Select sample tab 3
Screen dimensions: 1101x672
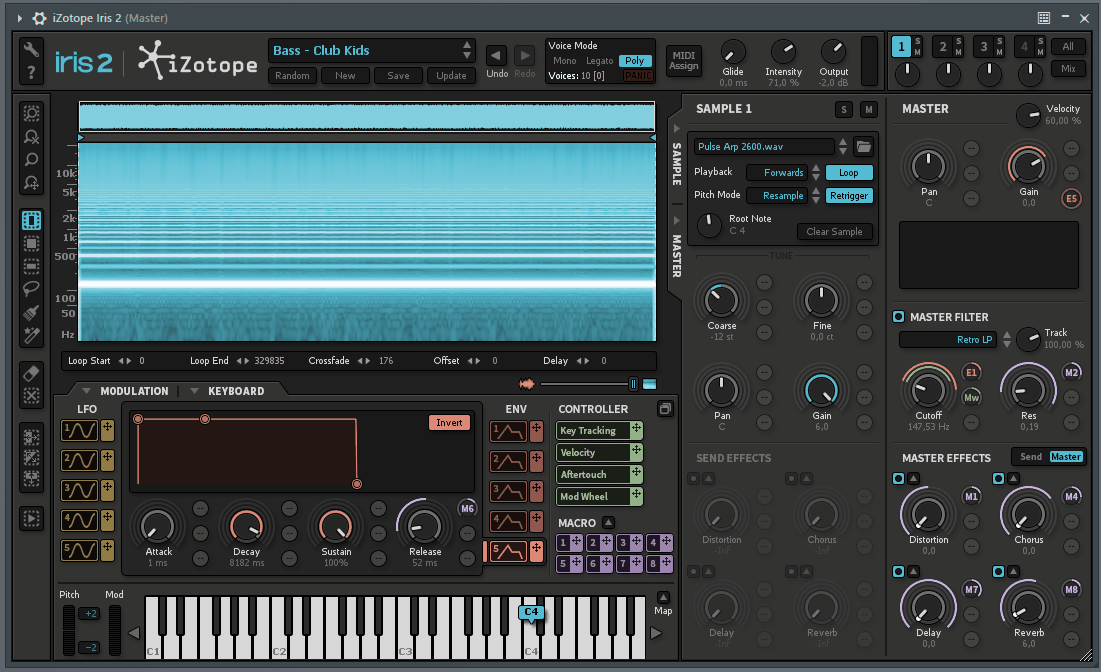coord(983,47)
